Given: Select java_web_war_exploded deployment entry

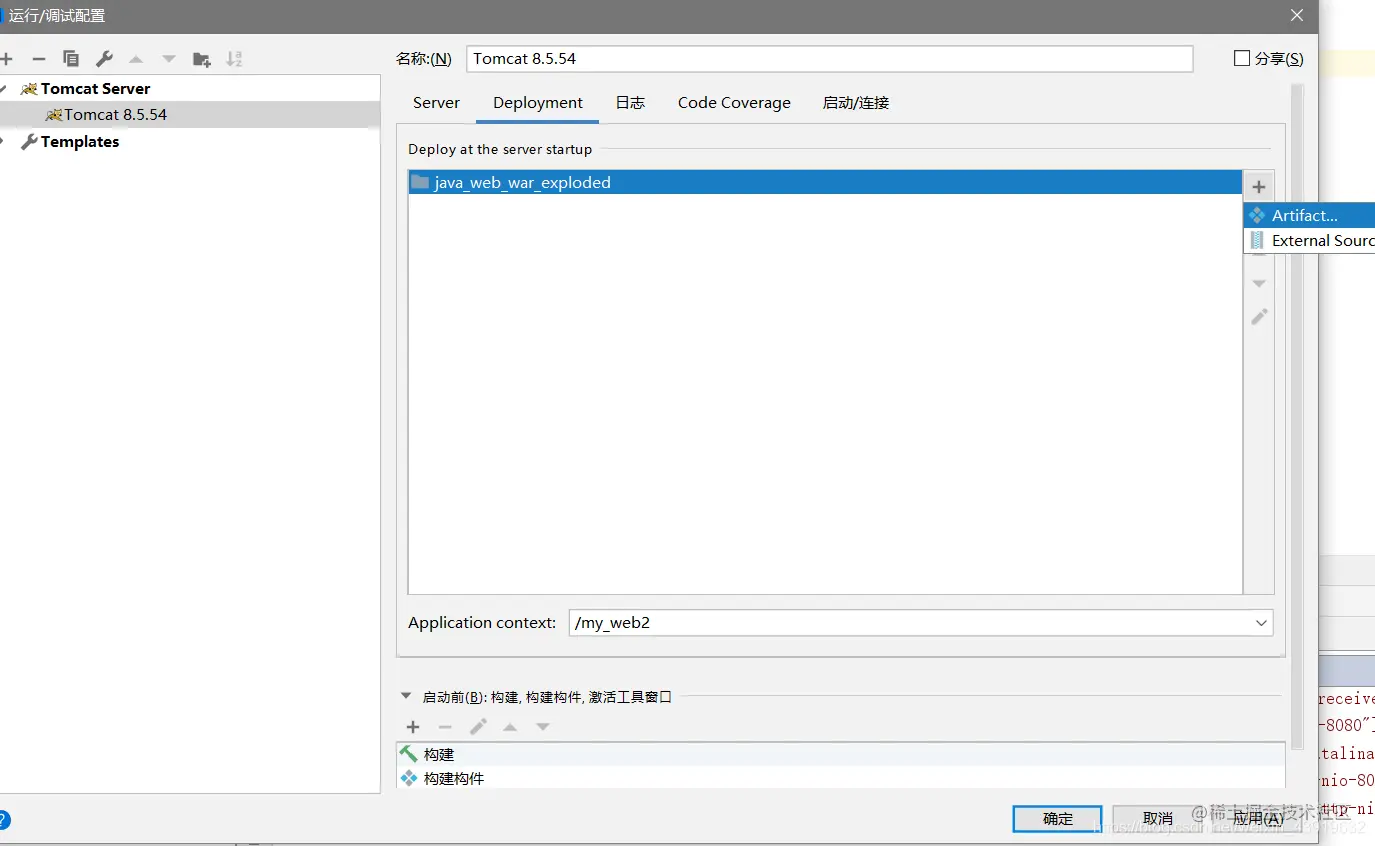Looking at the screenshot, I should tap(825, 182).
